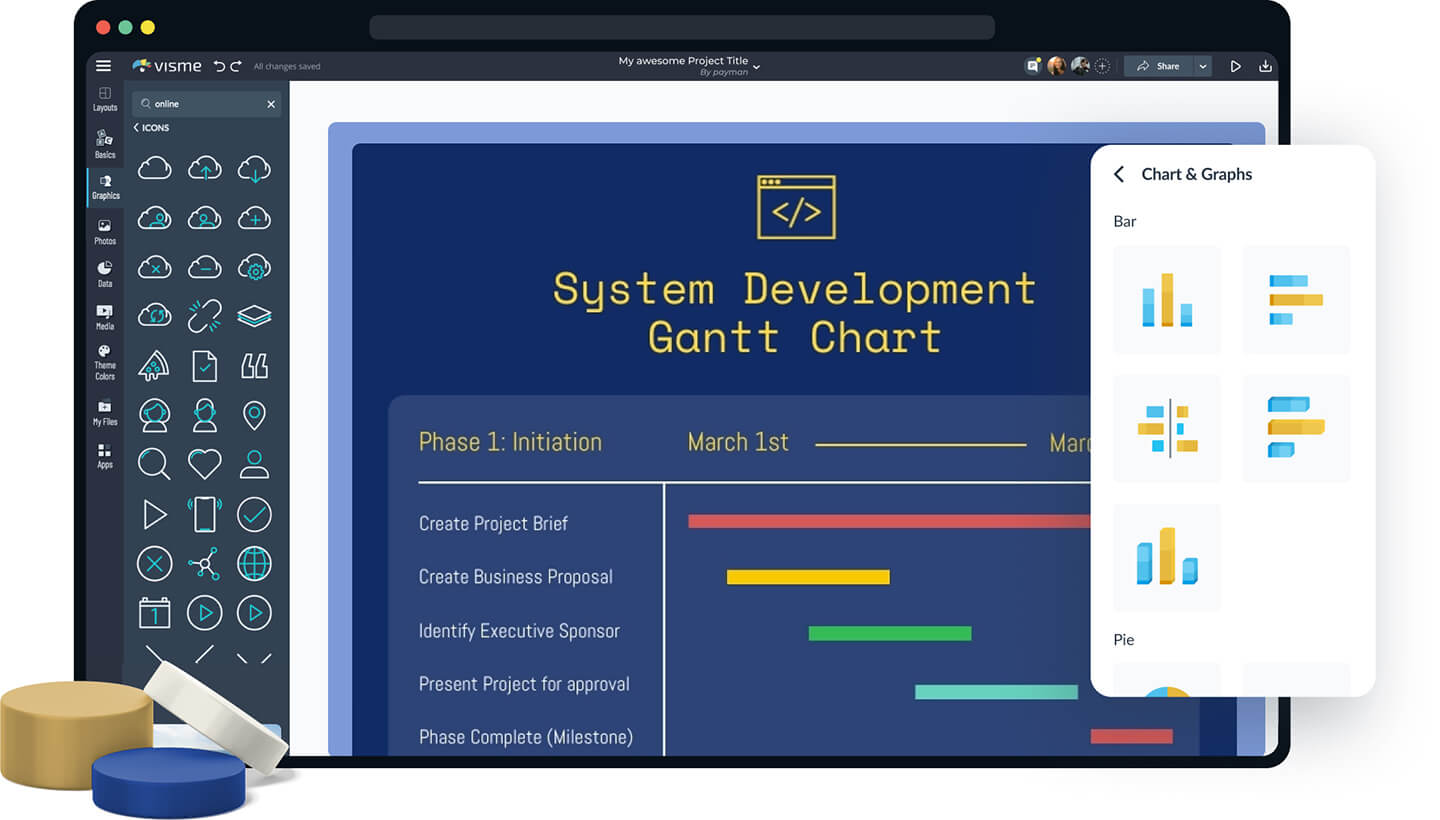1440x820 pixels.
Task: Select the globe icon
Action: coord(254,563)
